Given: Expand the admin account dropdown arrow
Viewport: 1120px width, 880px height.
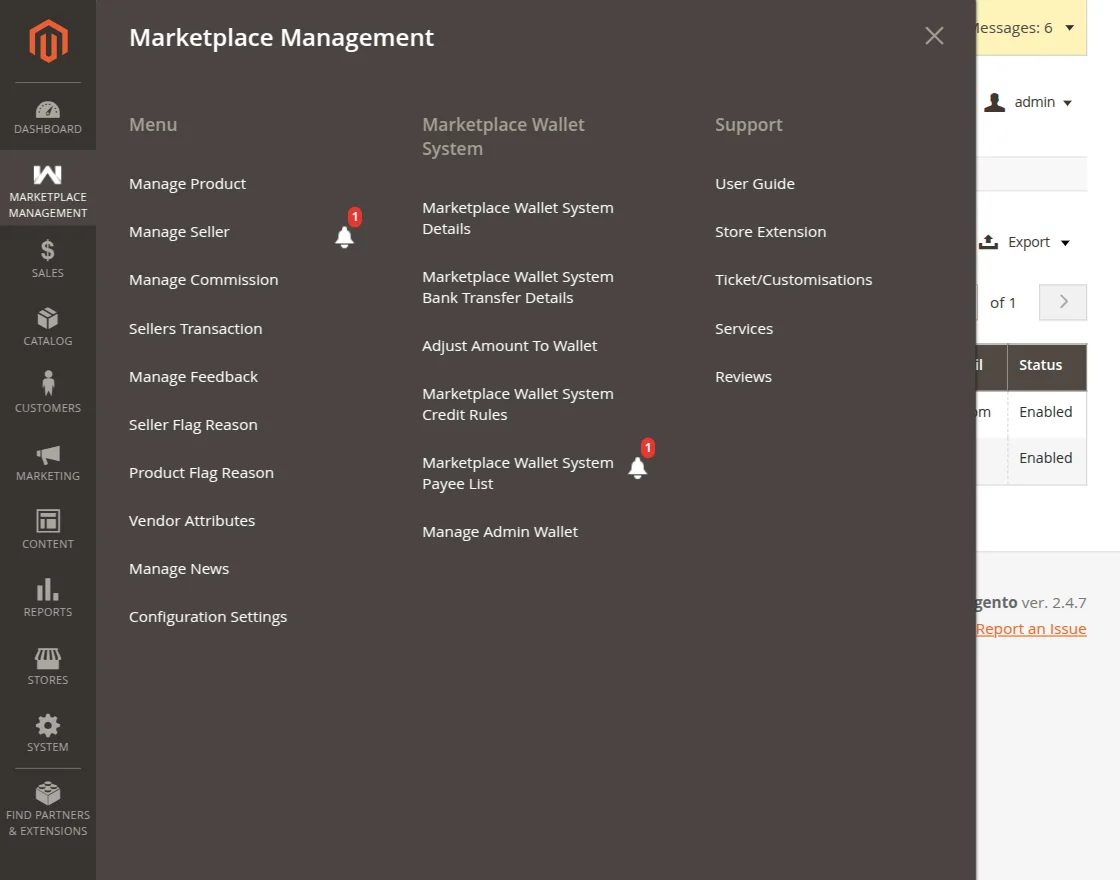Looking at the screenshot, I should tap(1068, 103).
